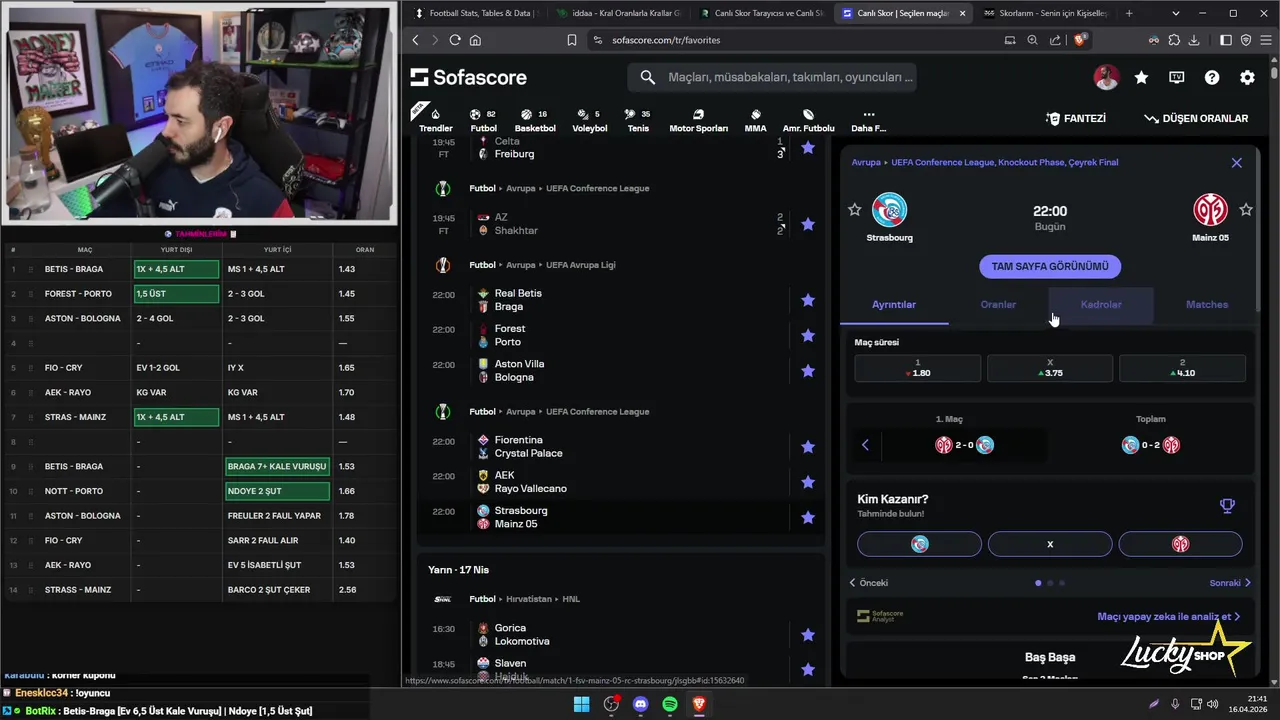This screenshot has height=720, width=1280.
Task: Select the 4.10 away win odds
Action: (1182, 368)
